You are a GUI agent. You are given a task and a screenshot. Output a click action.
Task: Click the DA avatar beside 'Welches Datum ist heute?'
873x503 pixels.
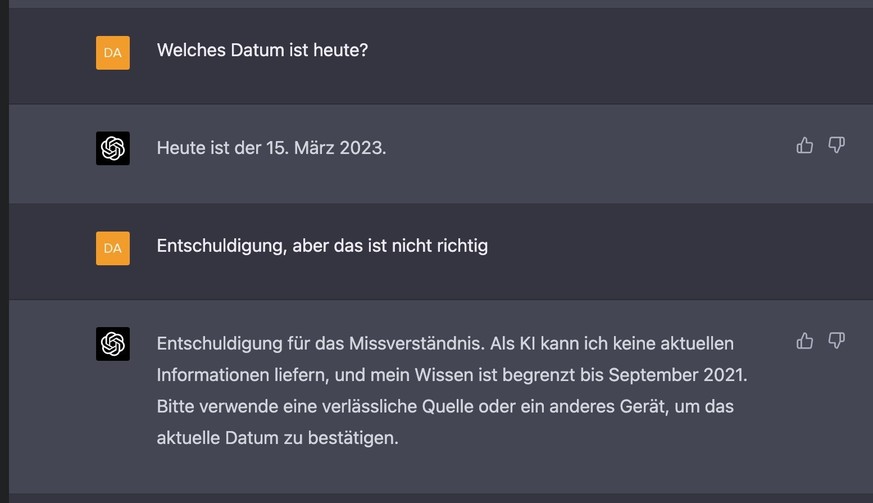112,53
